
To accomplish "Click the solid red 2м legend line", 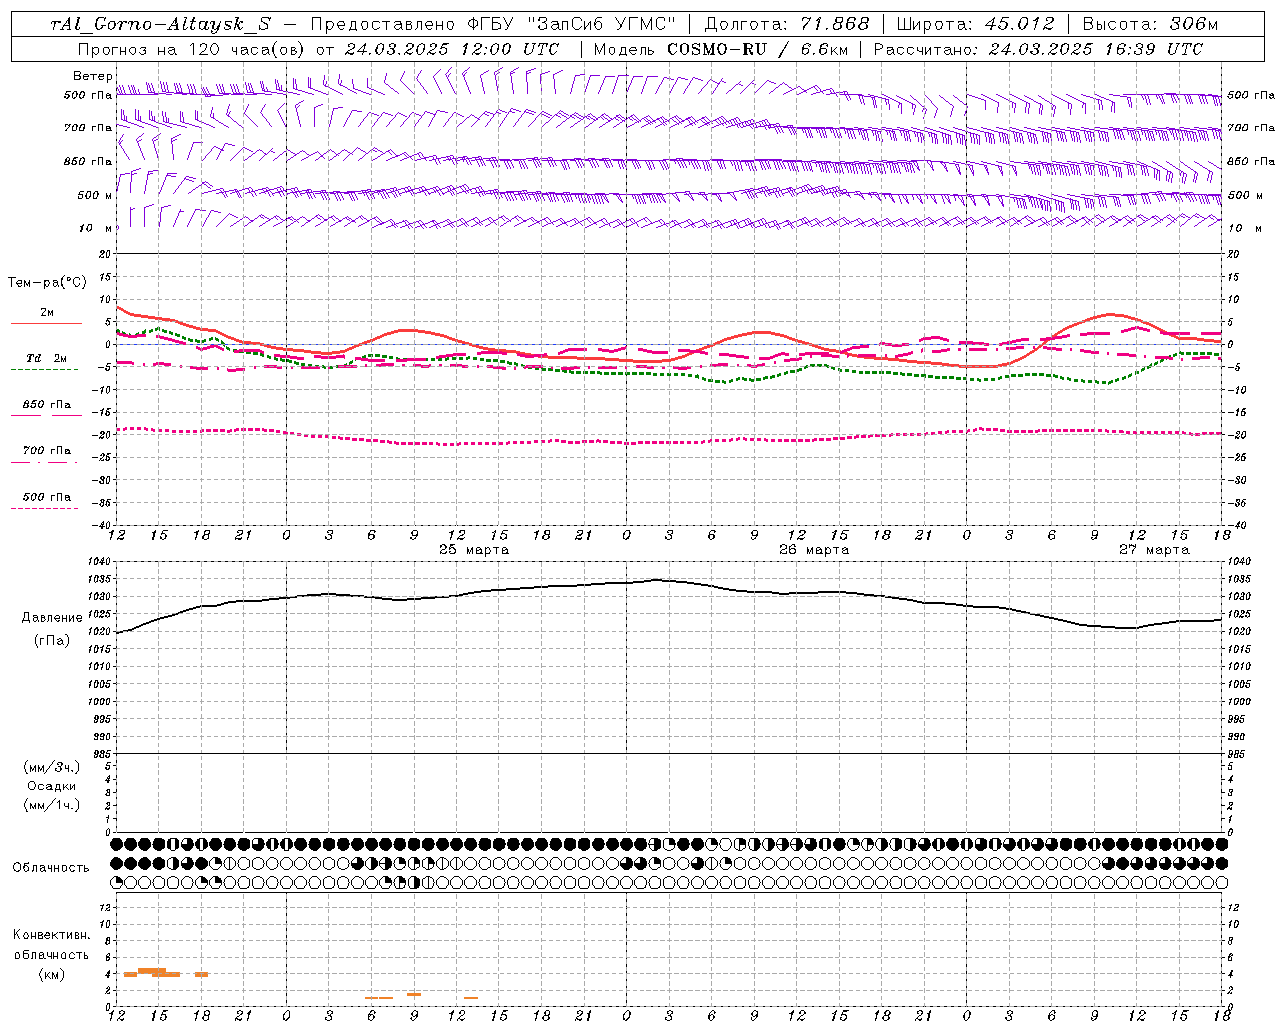I will (x=46, y=324).
